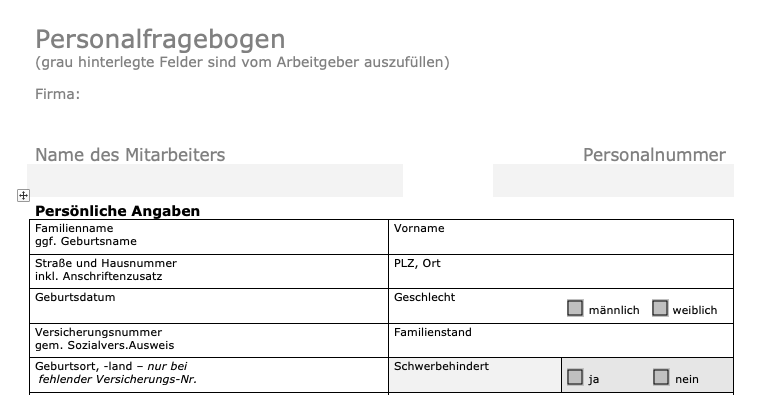Click the Personalnummer gray field

tap(613, 180)
